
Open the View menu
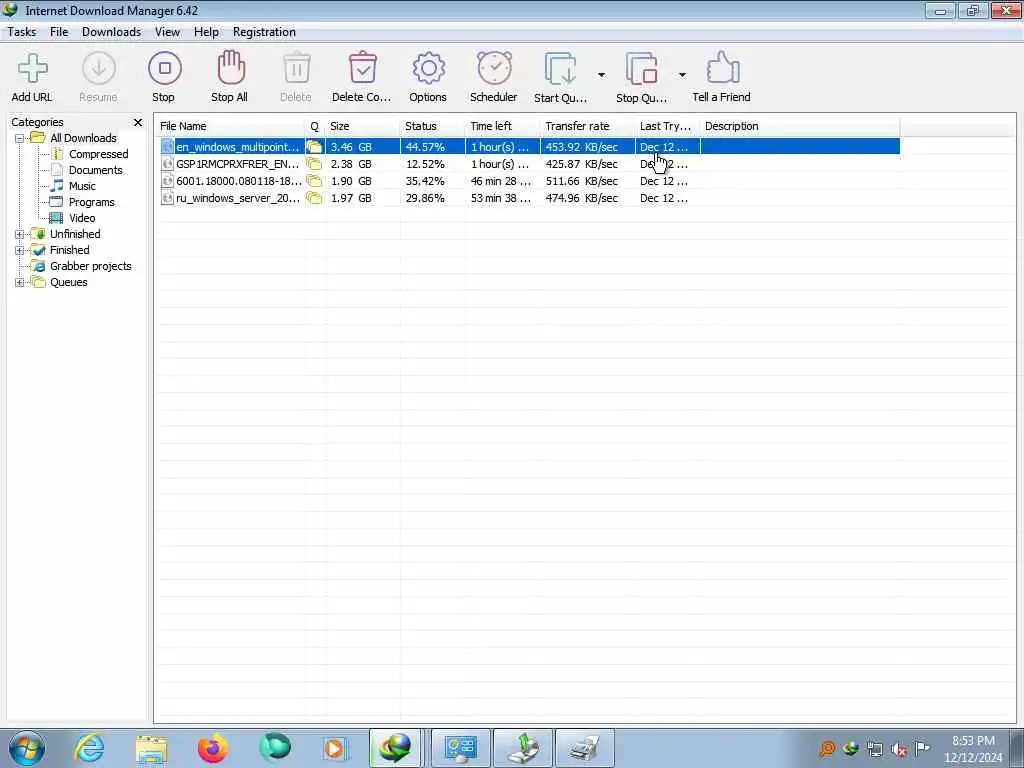coord(167,32)
